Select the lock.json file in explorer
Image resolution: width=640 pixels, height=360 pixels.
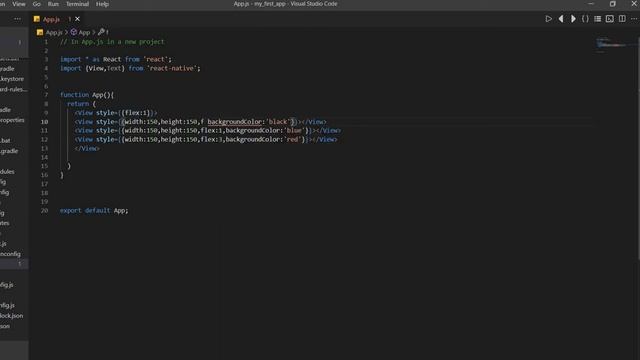coord(11,316)
